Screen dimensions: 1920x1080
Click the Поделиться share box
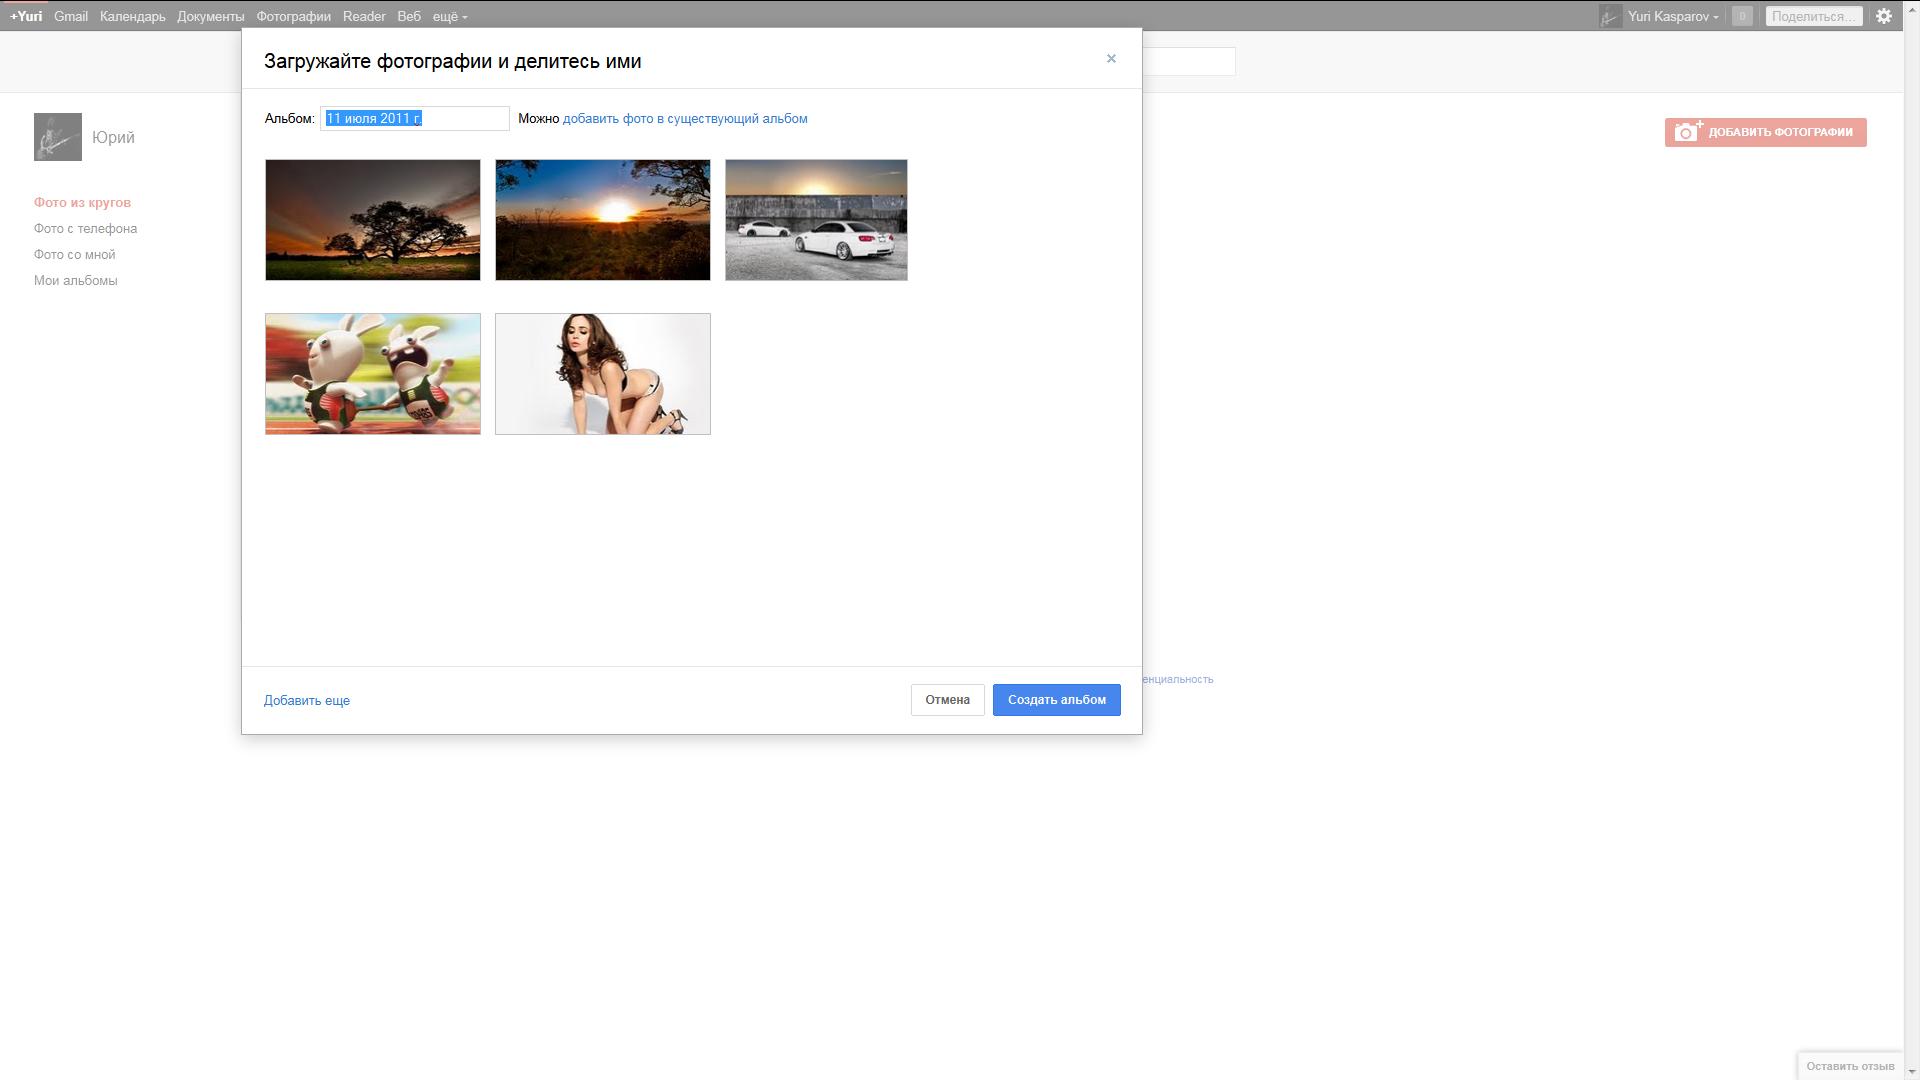click(x=1813, y=16)
